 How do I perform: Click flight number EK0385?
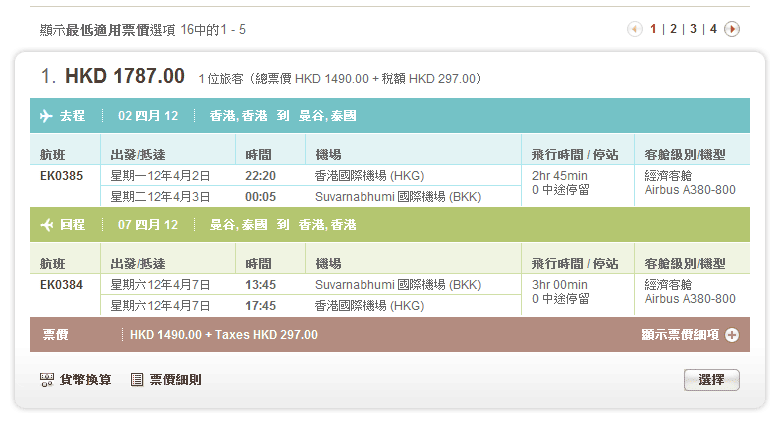62,176
